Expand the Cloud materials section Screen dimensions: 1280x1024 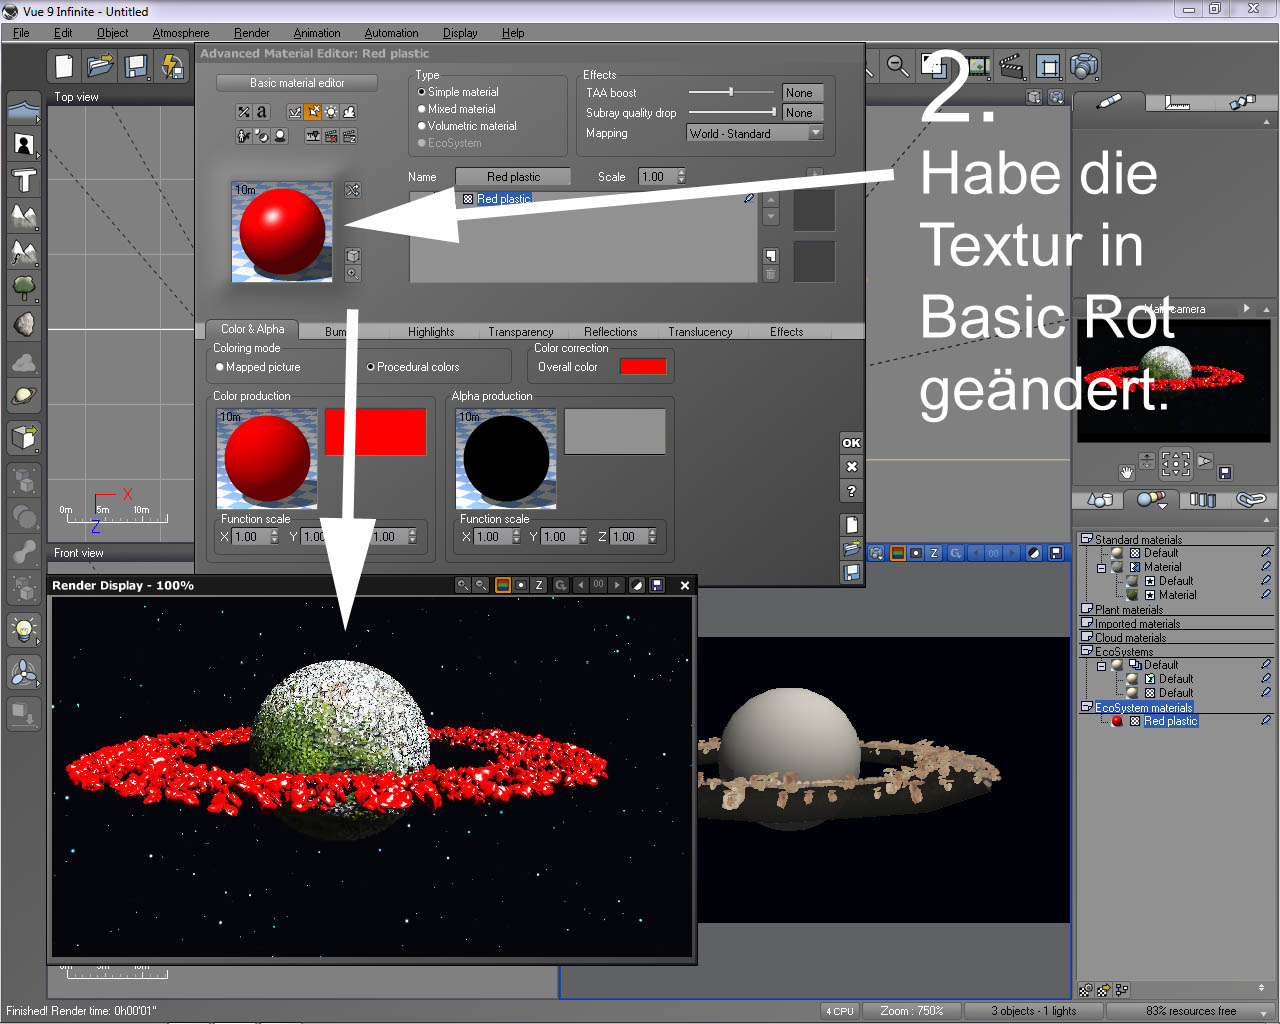pyautogui.click(x=1087, y=637)
